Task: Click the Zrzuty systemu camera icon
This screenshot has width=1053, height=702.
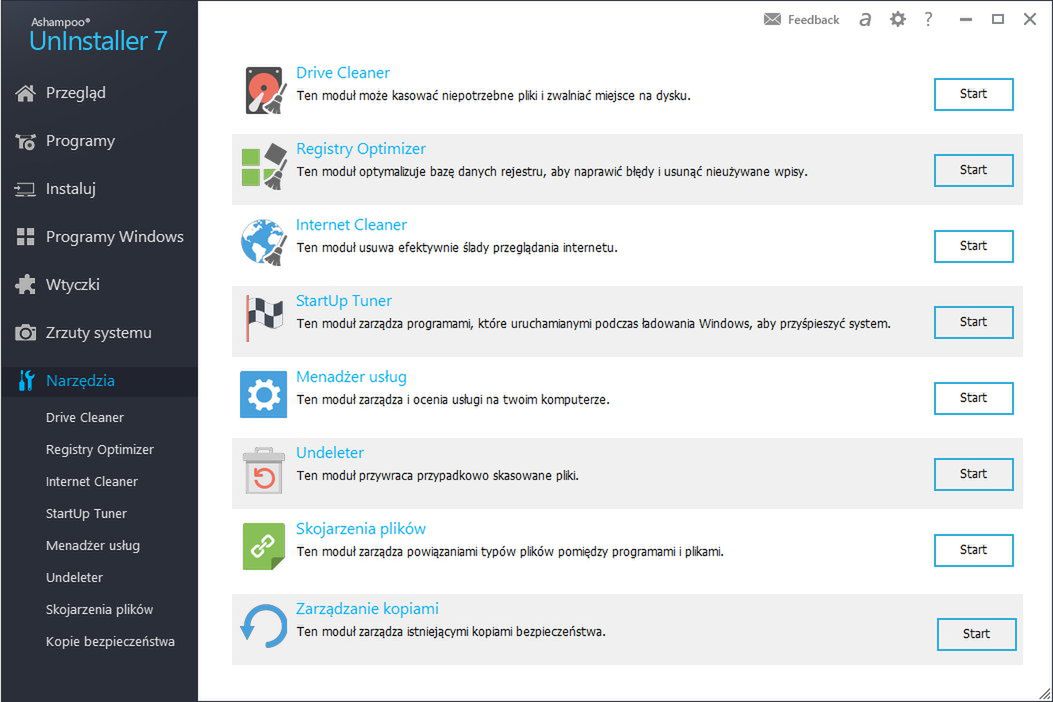Action: coord(26,333)
